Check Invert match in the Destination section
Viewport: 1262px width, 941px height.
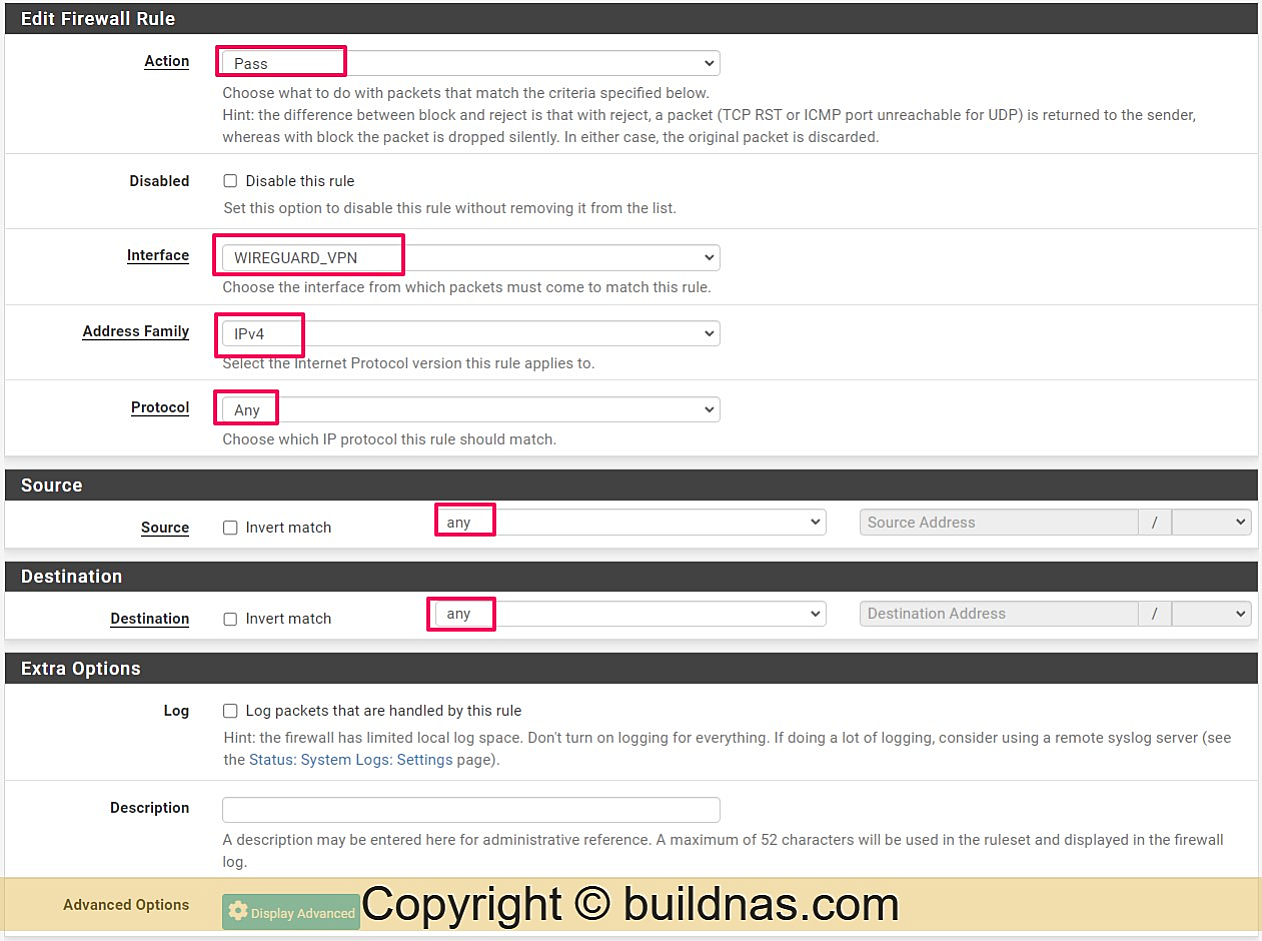tap(230, 619)
